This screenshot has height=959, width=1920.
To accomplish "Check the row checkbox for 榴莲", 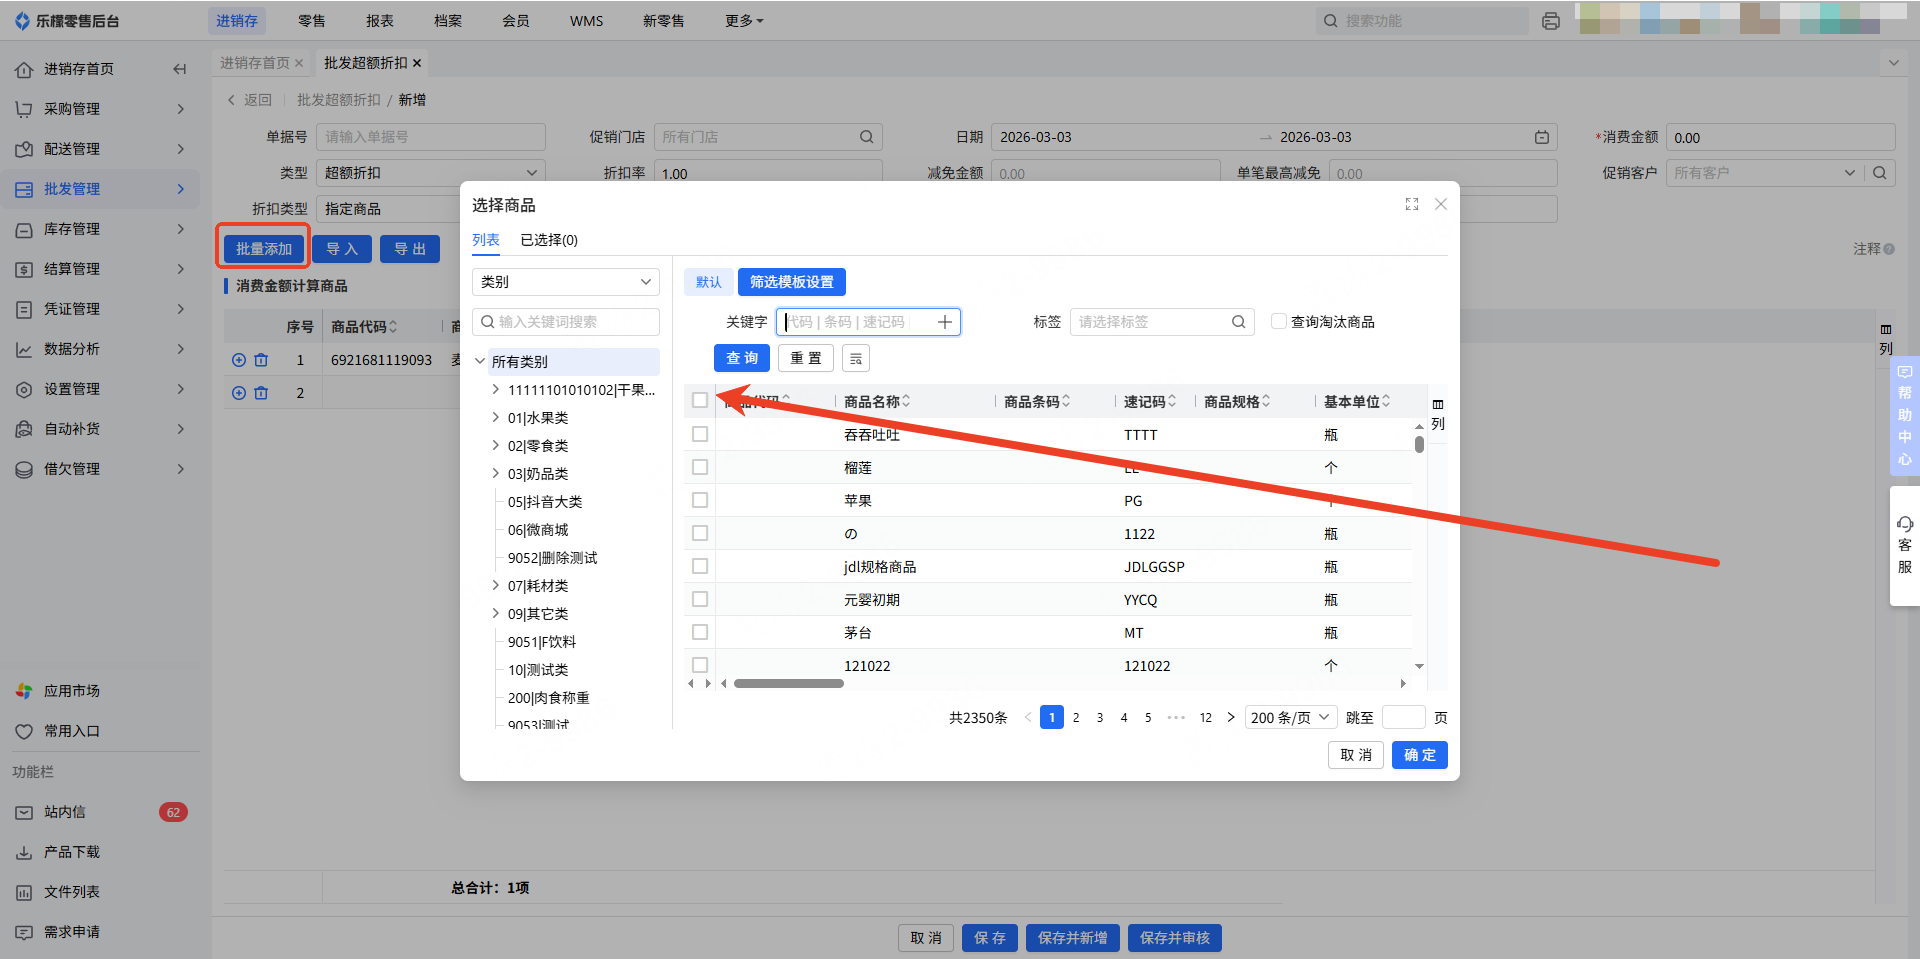I will point(700,467).
